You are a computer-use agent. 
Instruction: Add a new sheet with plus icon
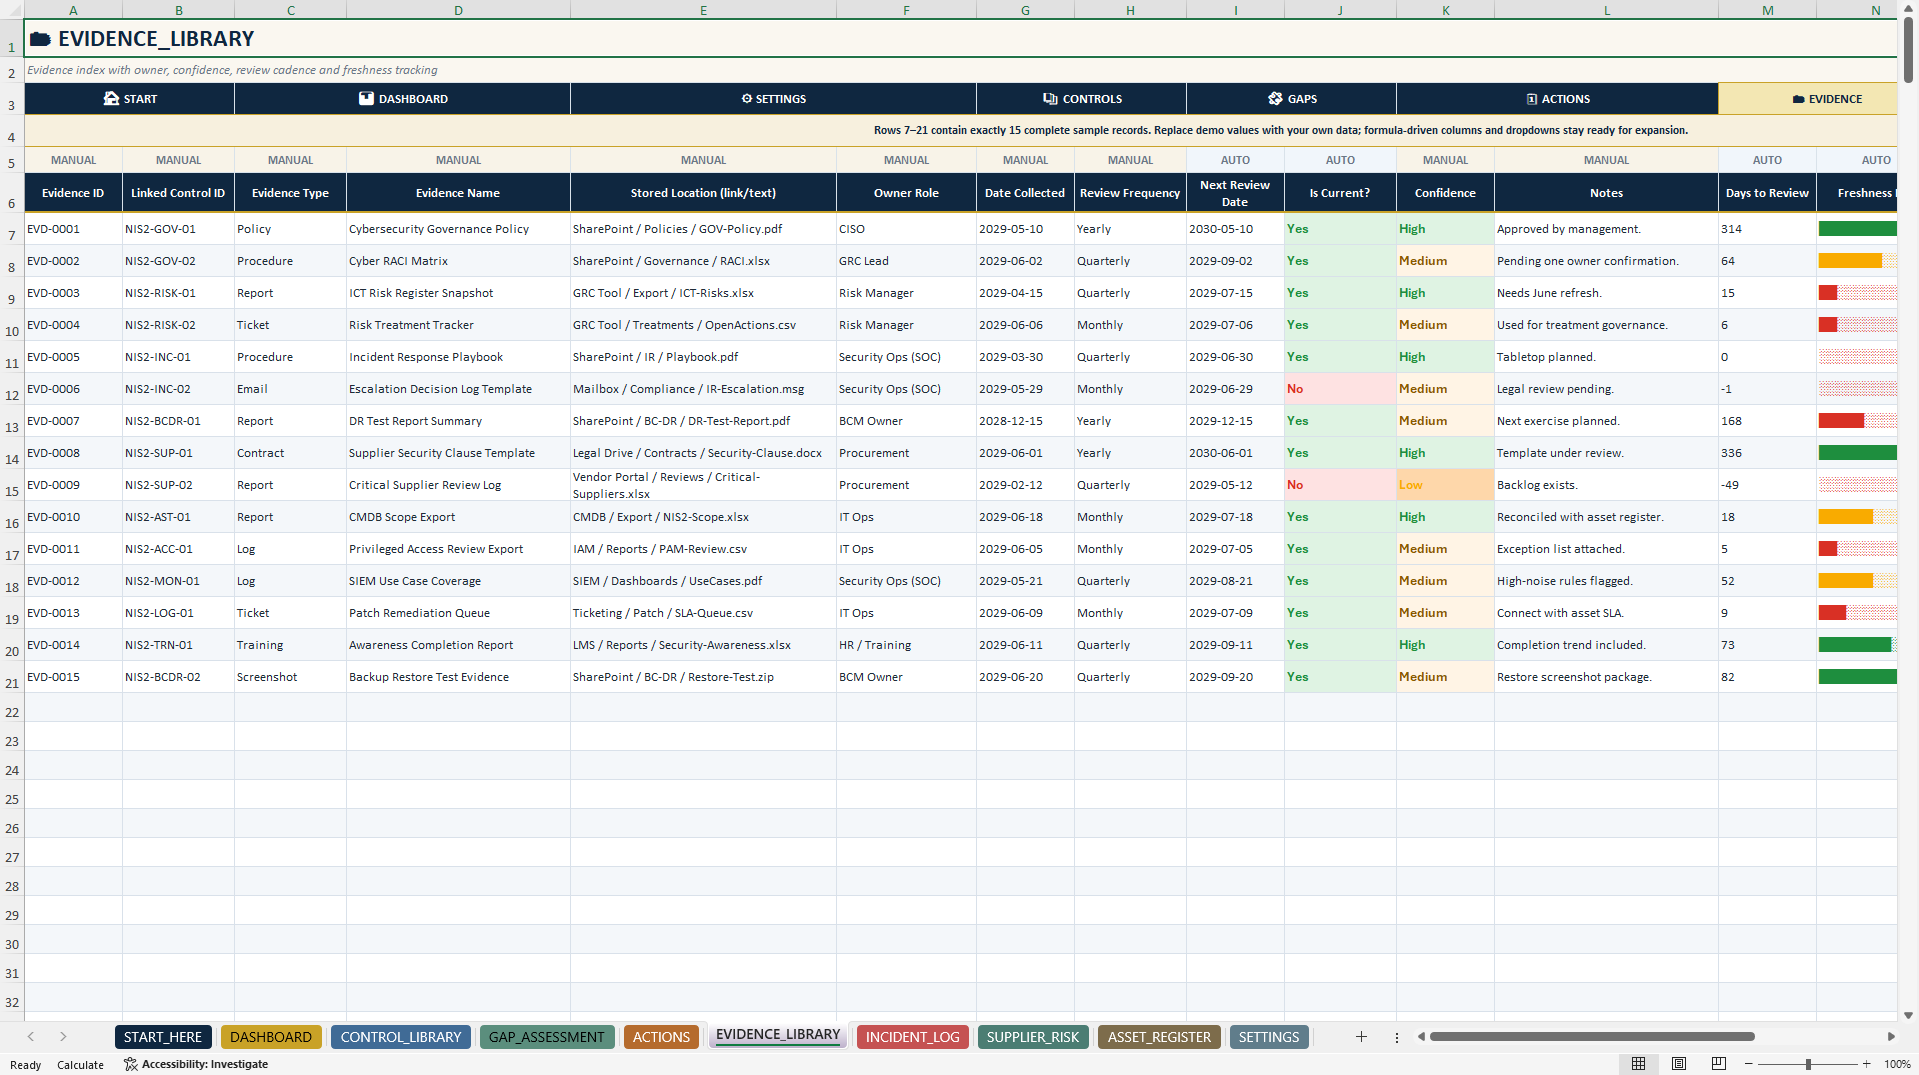(1361, 1037)
